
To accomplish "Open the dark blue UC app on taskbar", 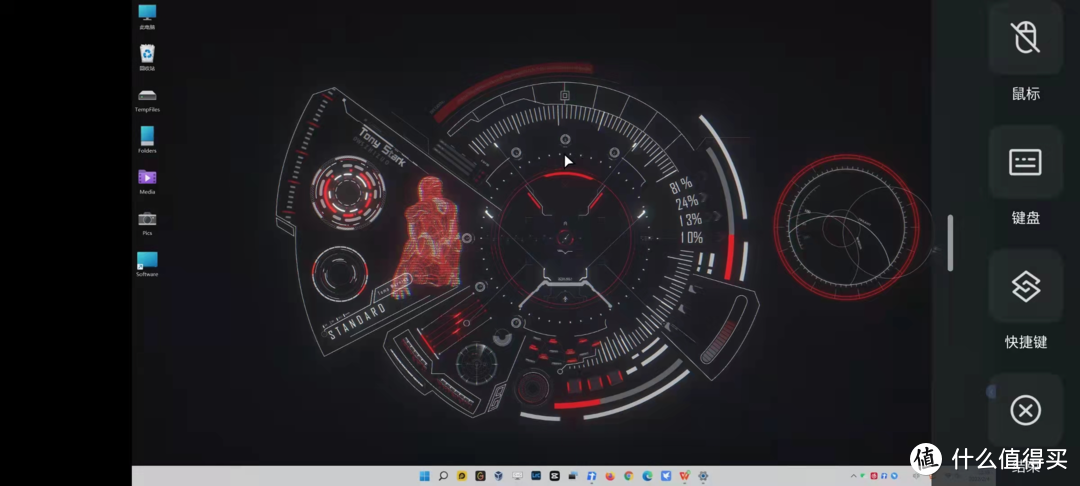I will point(536,476).
